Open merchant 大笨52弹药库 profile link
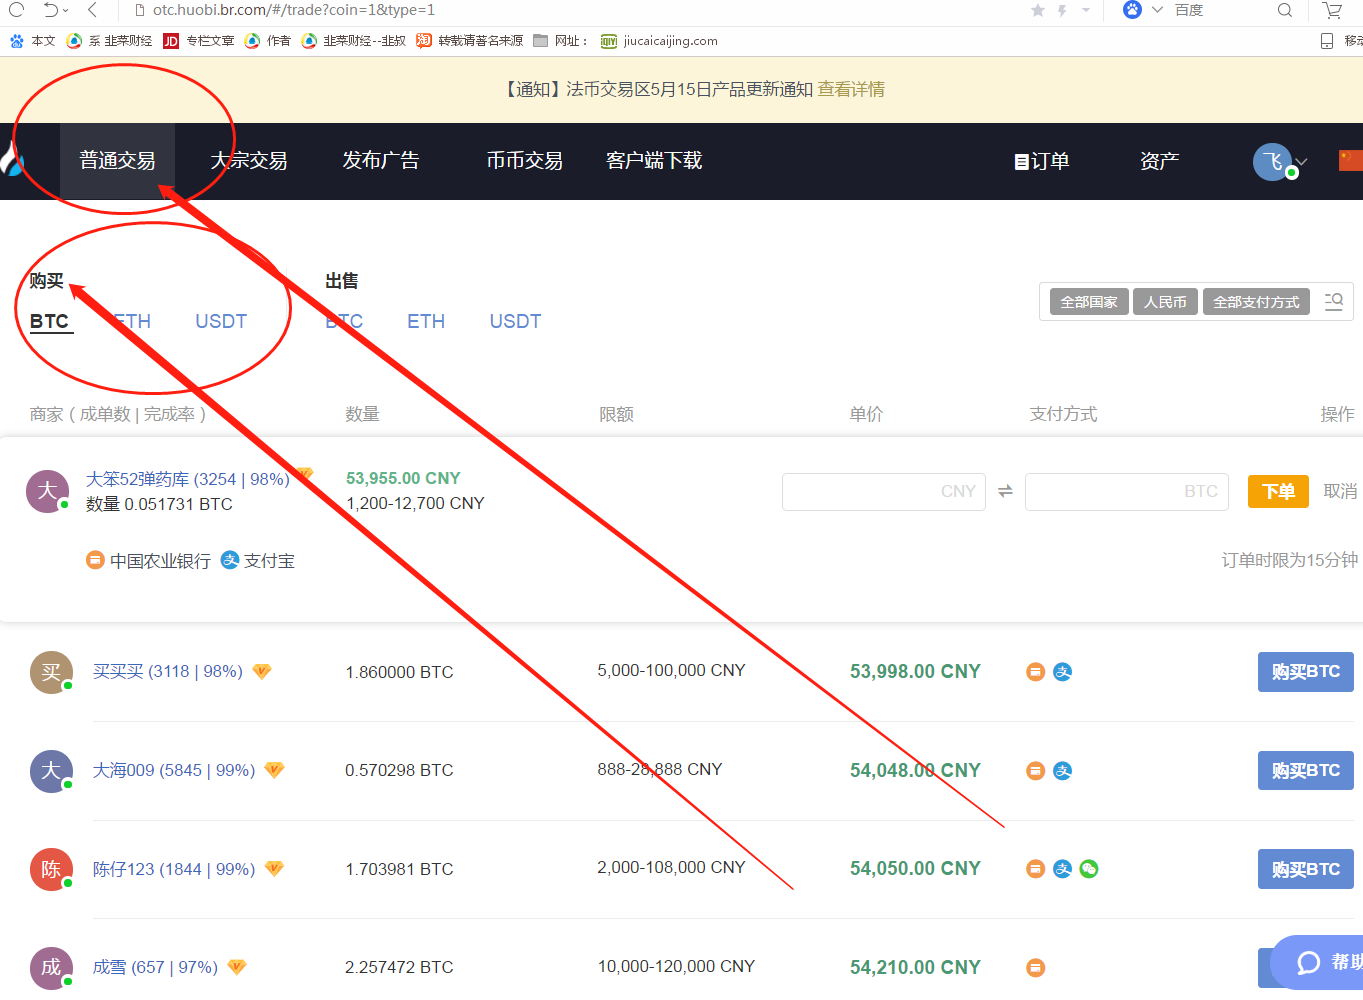 coord(188,479)
